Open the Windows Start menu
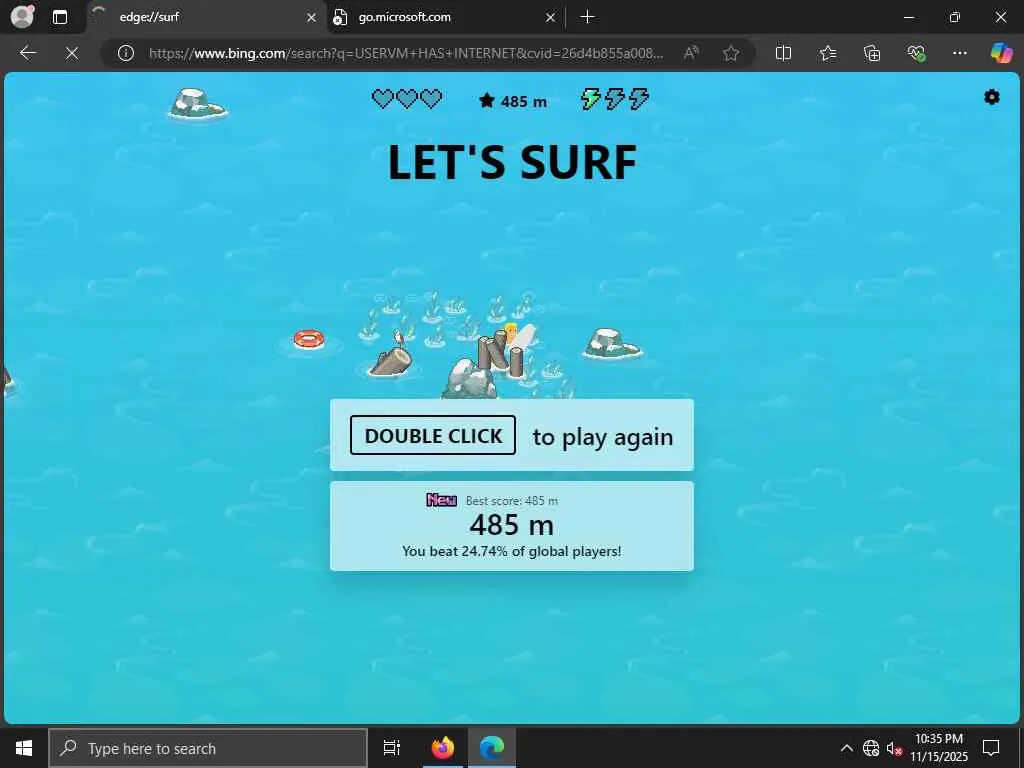This screenshot has height=768, width=1024. (x=24, y=748)
